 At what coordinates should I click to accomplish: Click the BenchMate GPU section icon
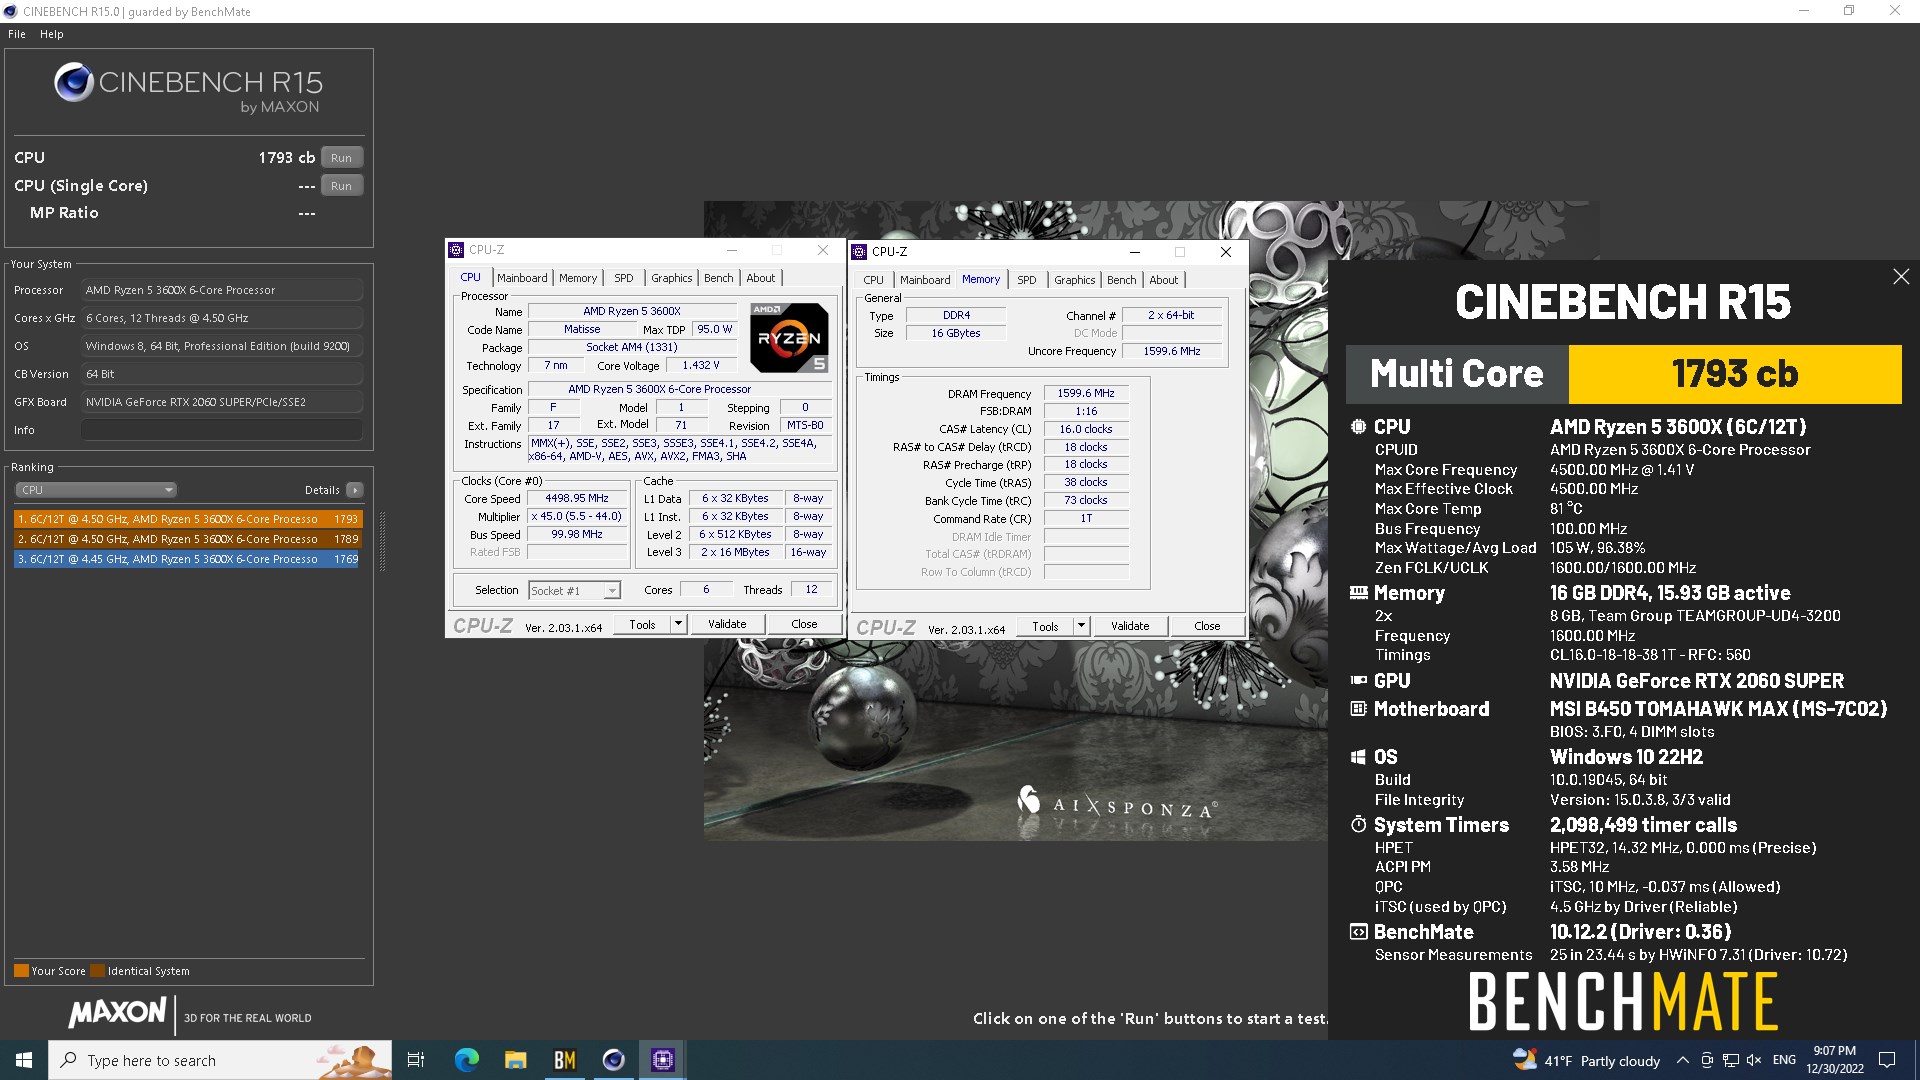point(1358,681)
